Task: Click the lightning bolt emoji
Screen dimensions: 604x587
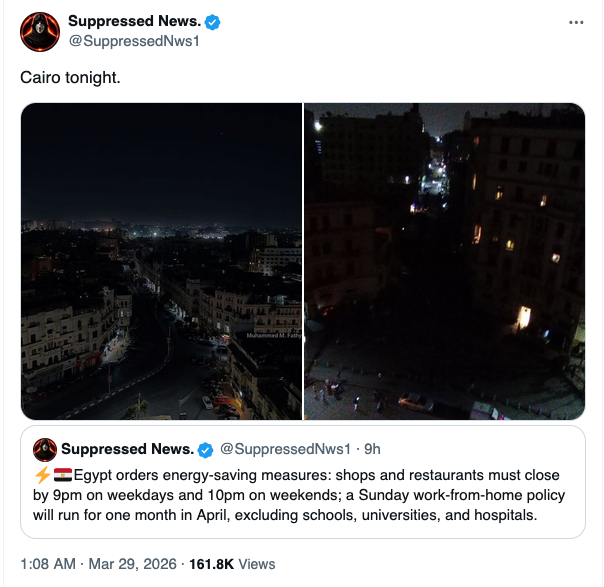Action: coord(43,474)
